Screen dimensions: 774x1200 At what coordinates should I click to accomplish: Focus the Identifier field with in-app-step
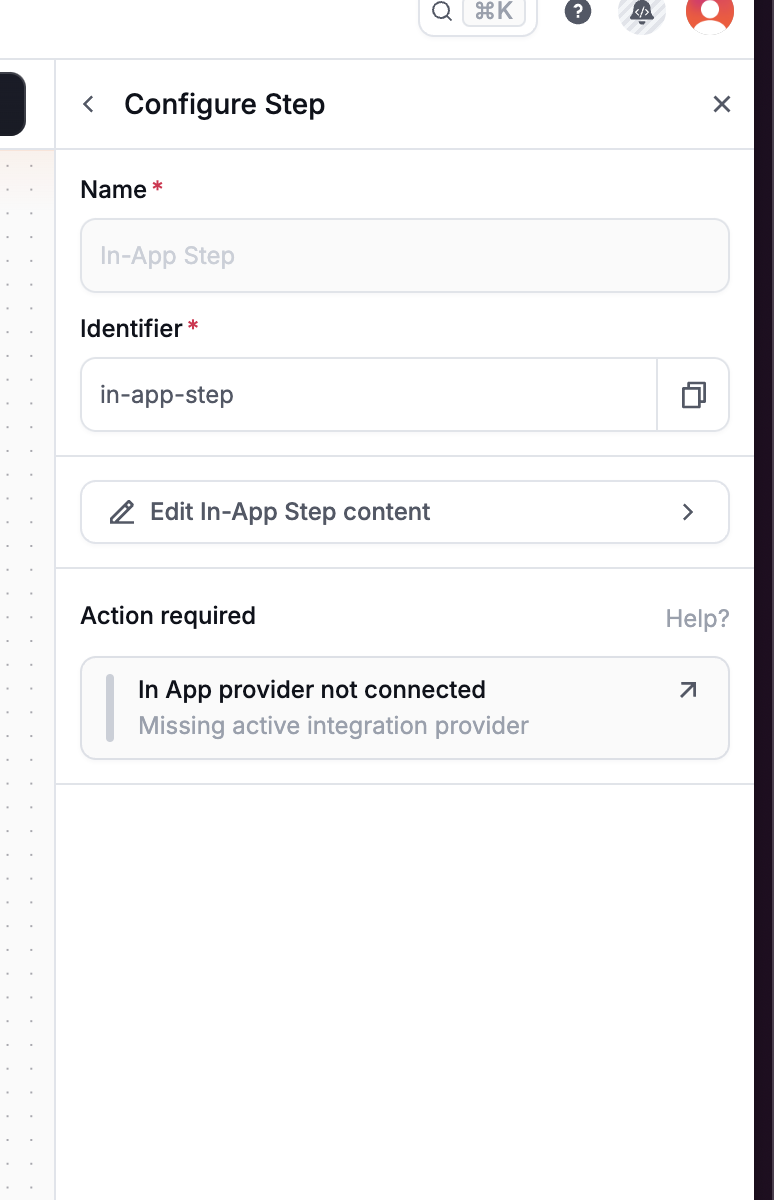click(x=368, y=395)
